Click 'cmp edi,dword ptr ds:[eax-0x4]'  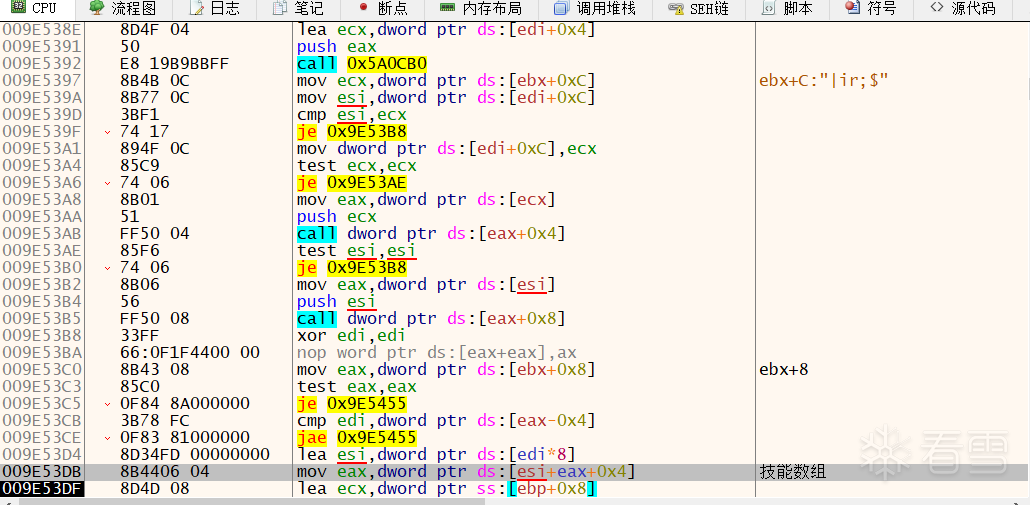coord(446,420)
